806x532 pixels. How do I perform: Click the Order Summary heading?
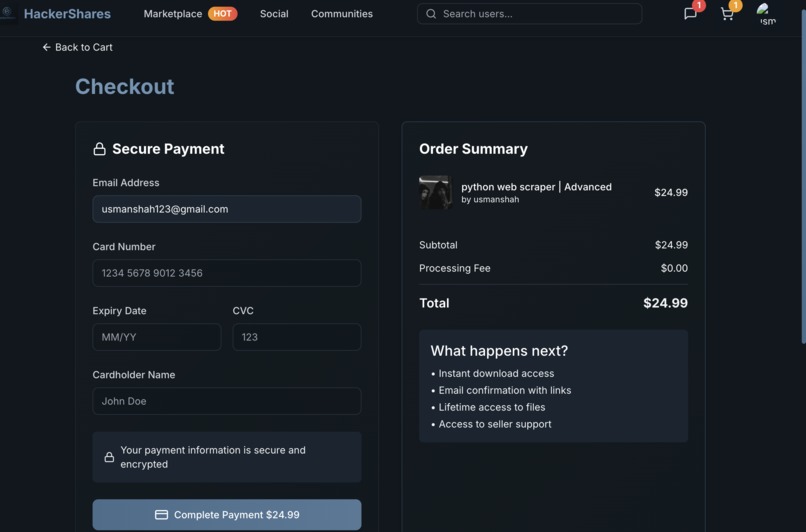coord(473,149)
